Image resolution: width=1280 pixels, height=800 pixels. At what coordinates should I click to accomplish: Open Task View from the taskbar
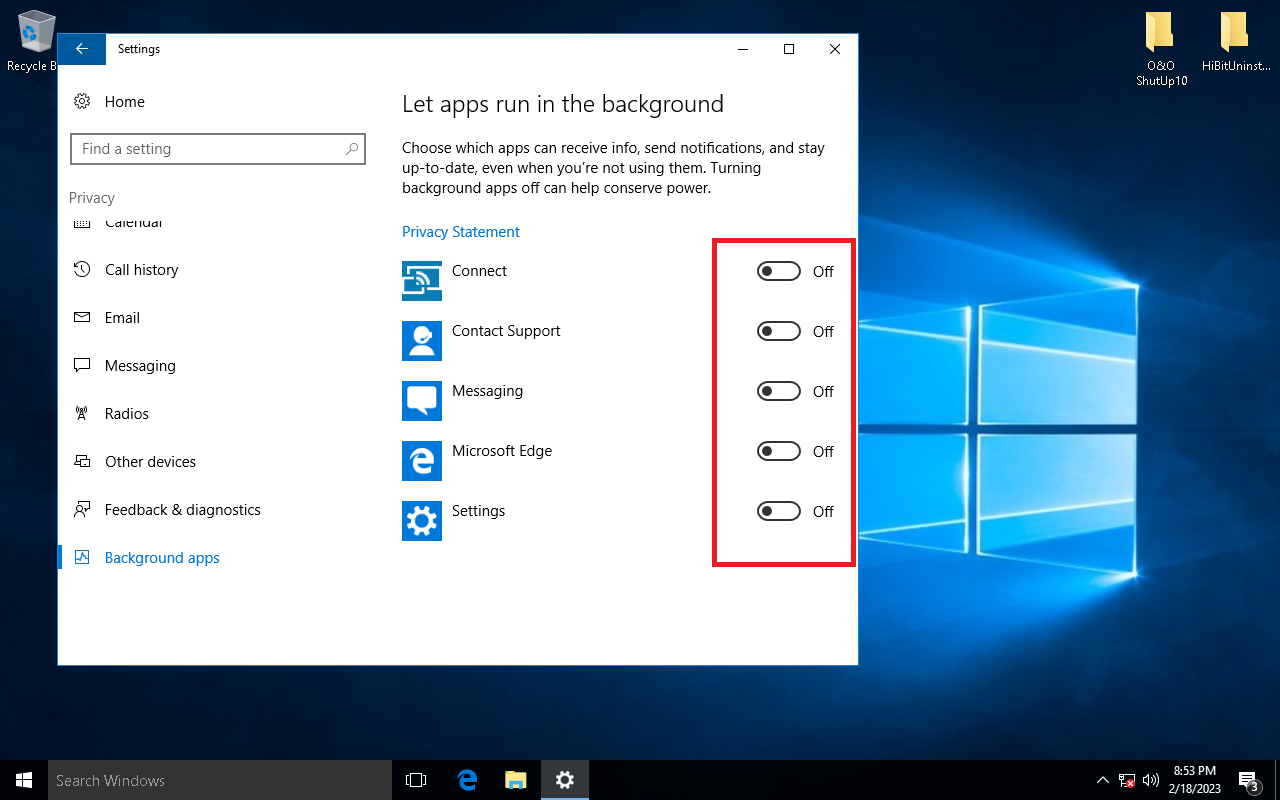416,780
